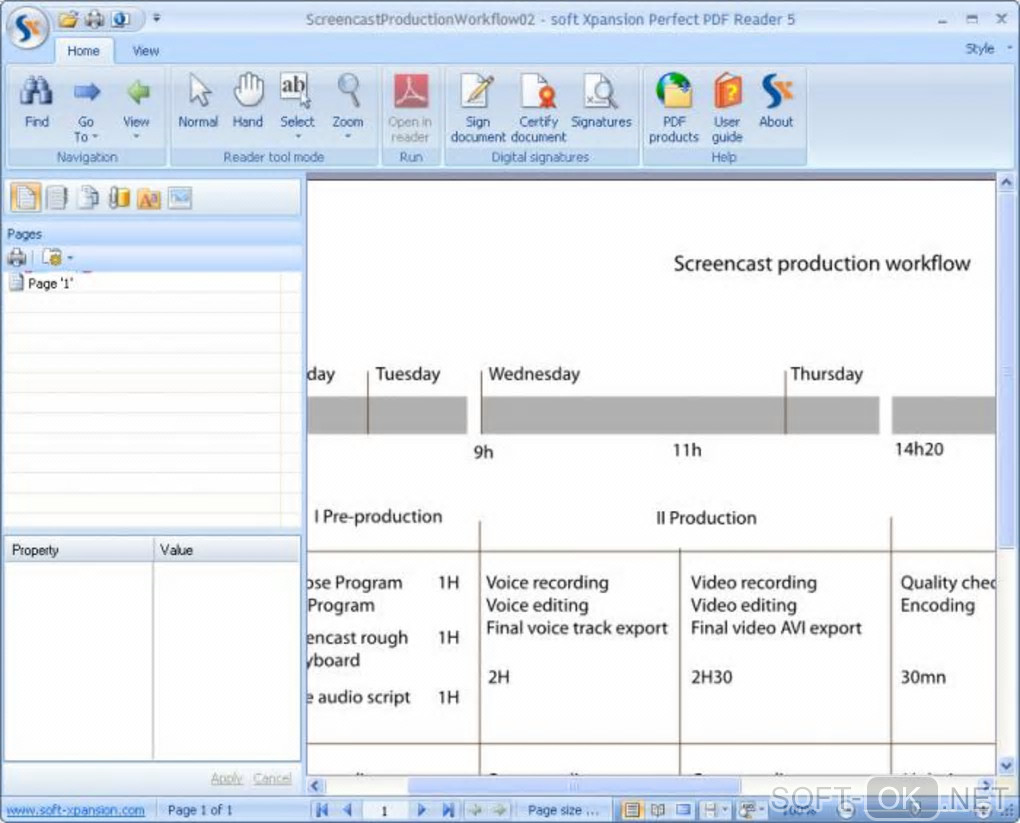
Task: Click 'Screencast production workflow' title text
Action: click(822, 263)
